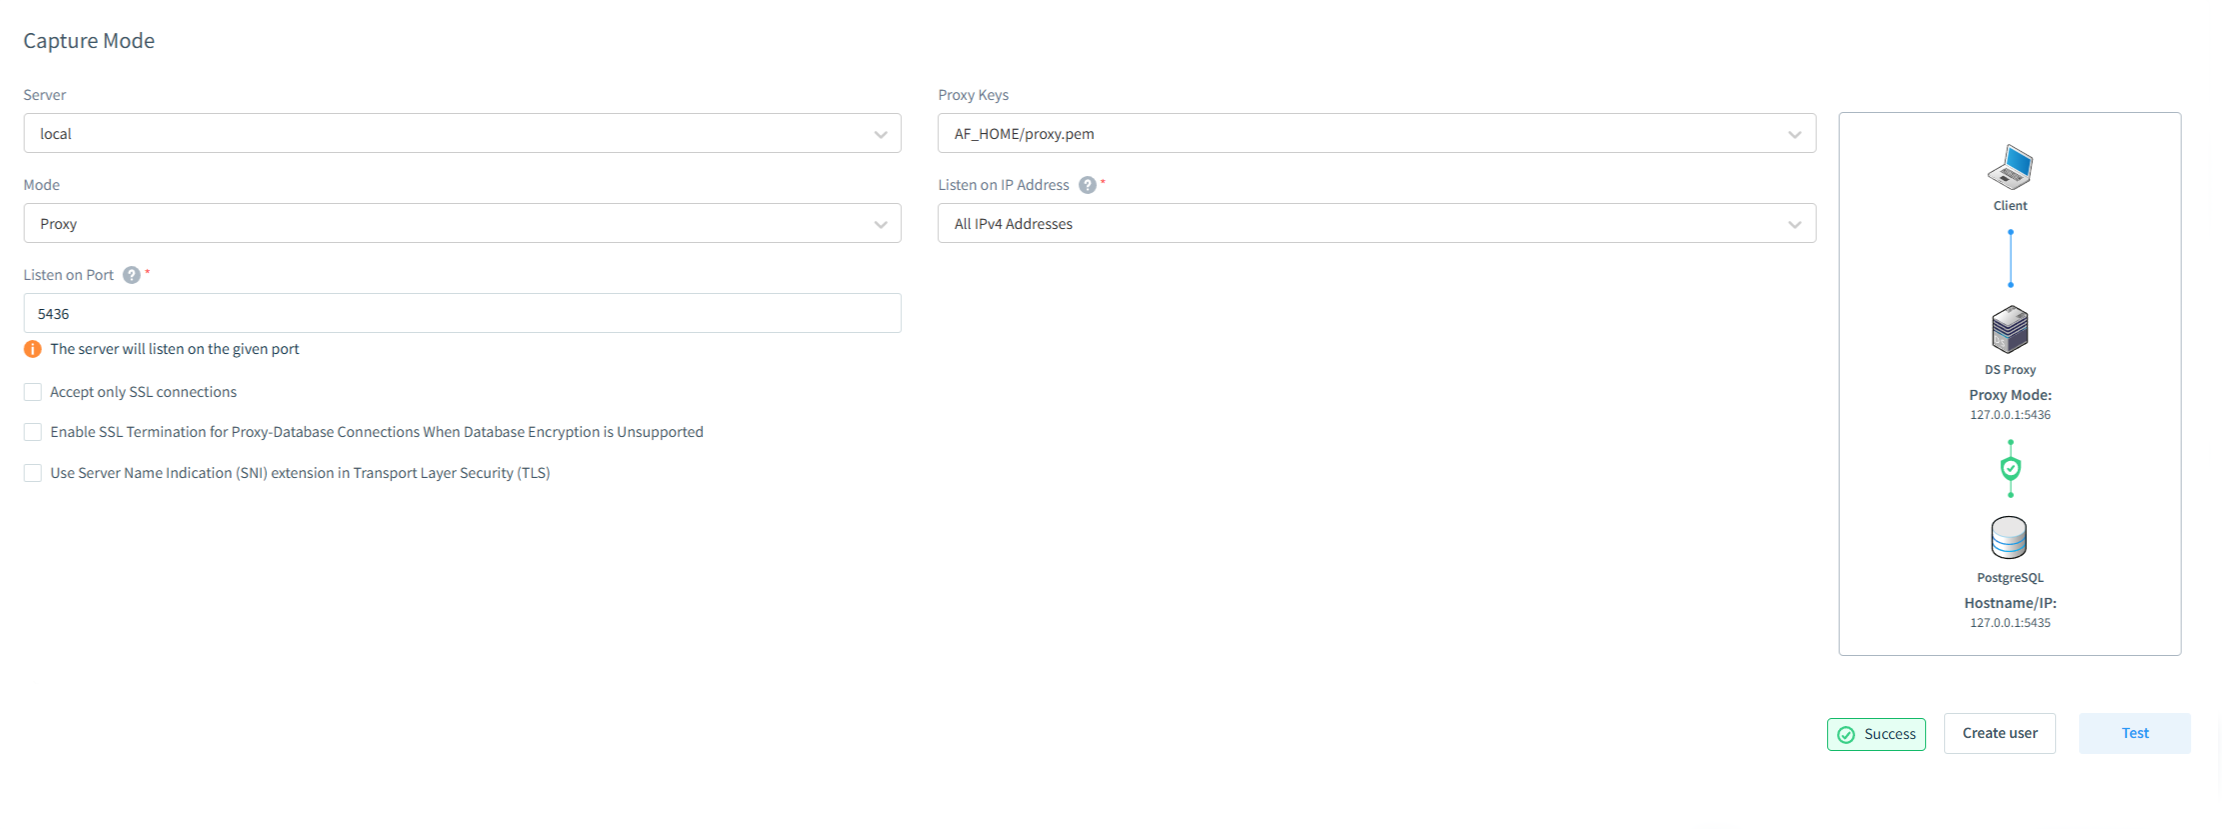Click the 'Proxy Keys' field label
This screenshot has width=2222, height=829.
coord(973,95)
